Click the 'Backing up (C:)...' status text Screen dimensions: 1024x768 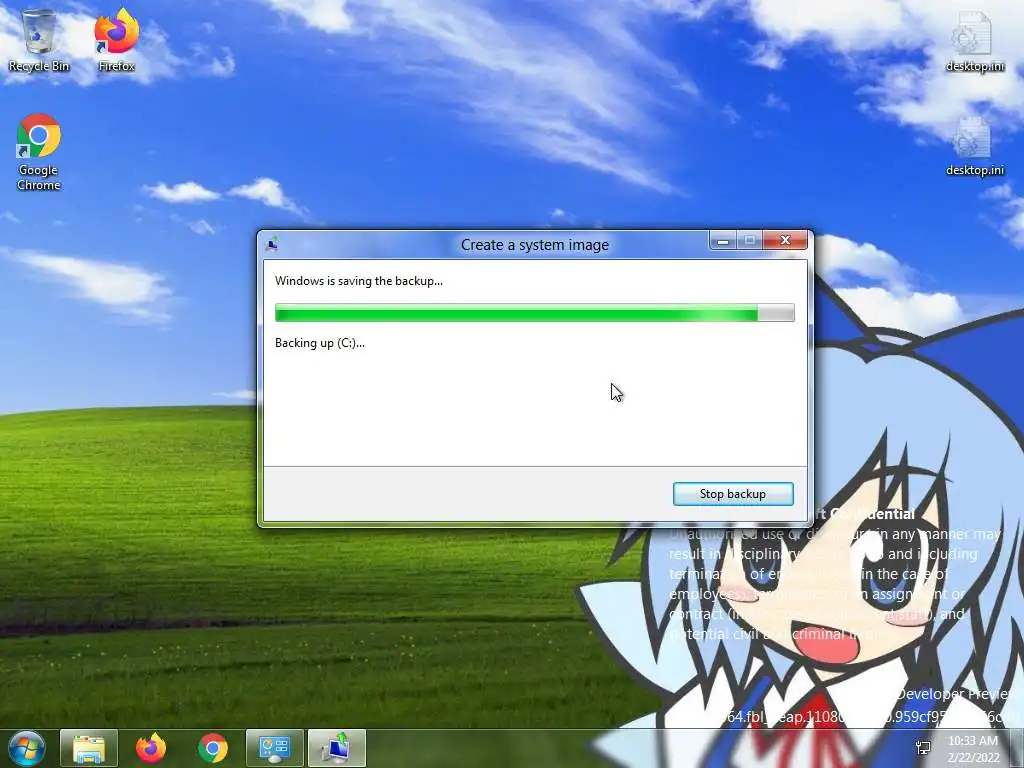point(320,343)
